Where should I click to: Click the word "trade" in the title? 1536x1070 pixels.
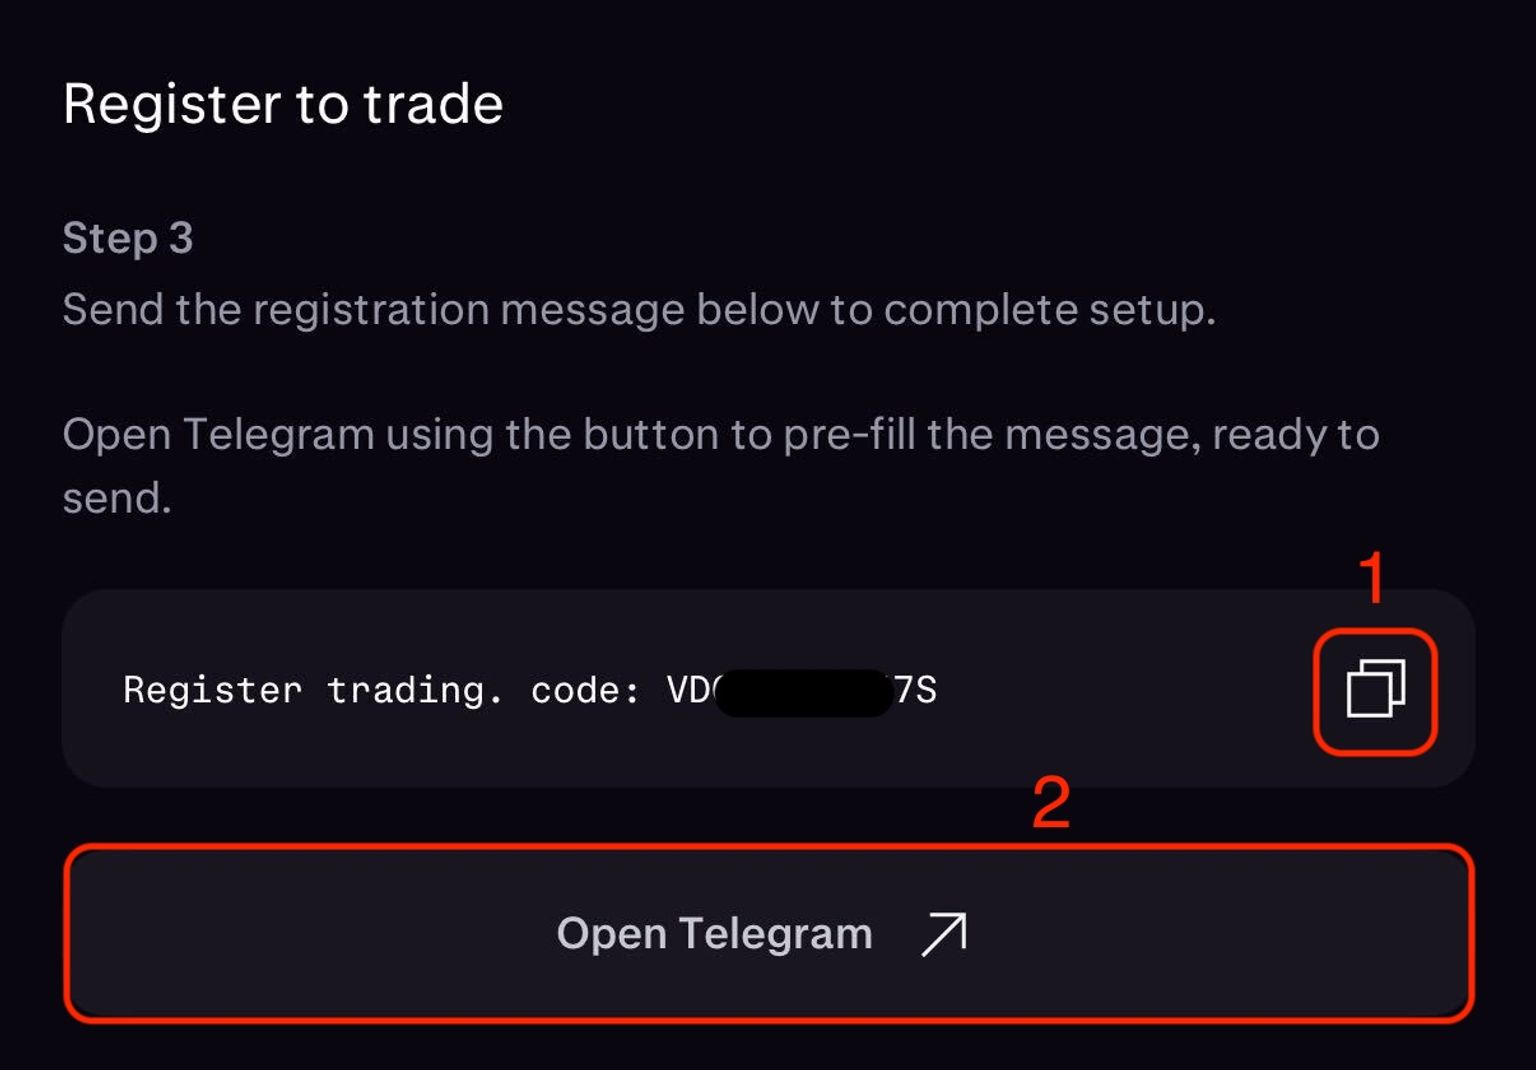432,104
